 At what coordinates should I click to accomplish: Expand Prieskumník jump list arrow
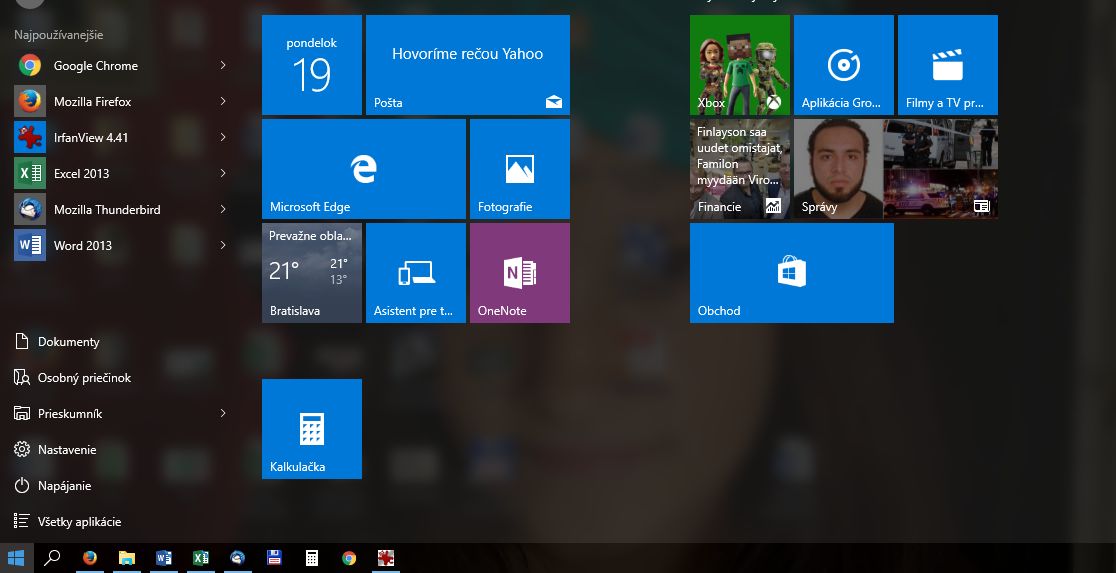coord(223,414)
